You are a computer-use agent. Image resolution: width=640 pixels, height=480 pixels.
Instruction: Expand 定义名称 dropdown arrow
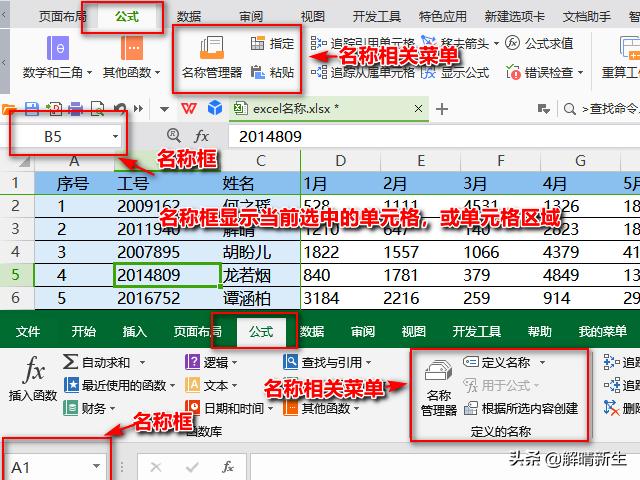(542, 362)
